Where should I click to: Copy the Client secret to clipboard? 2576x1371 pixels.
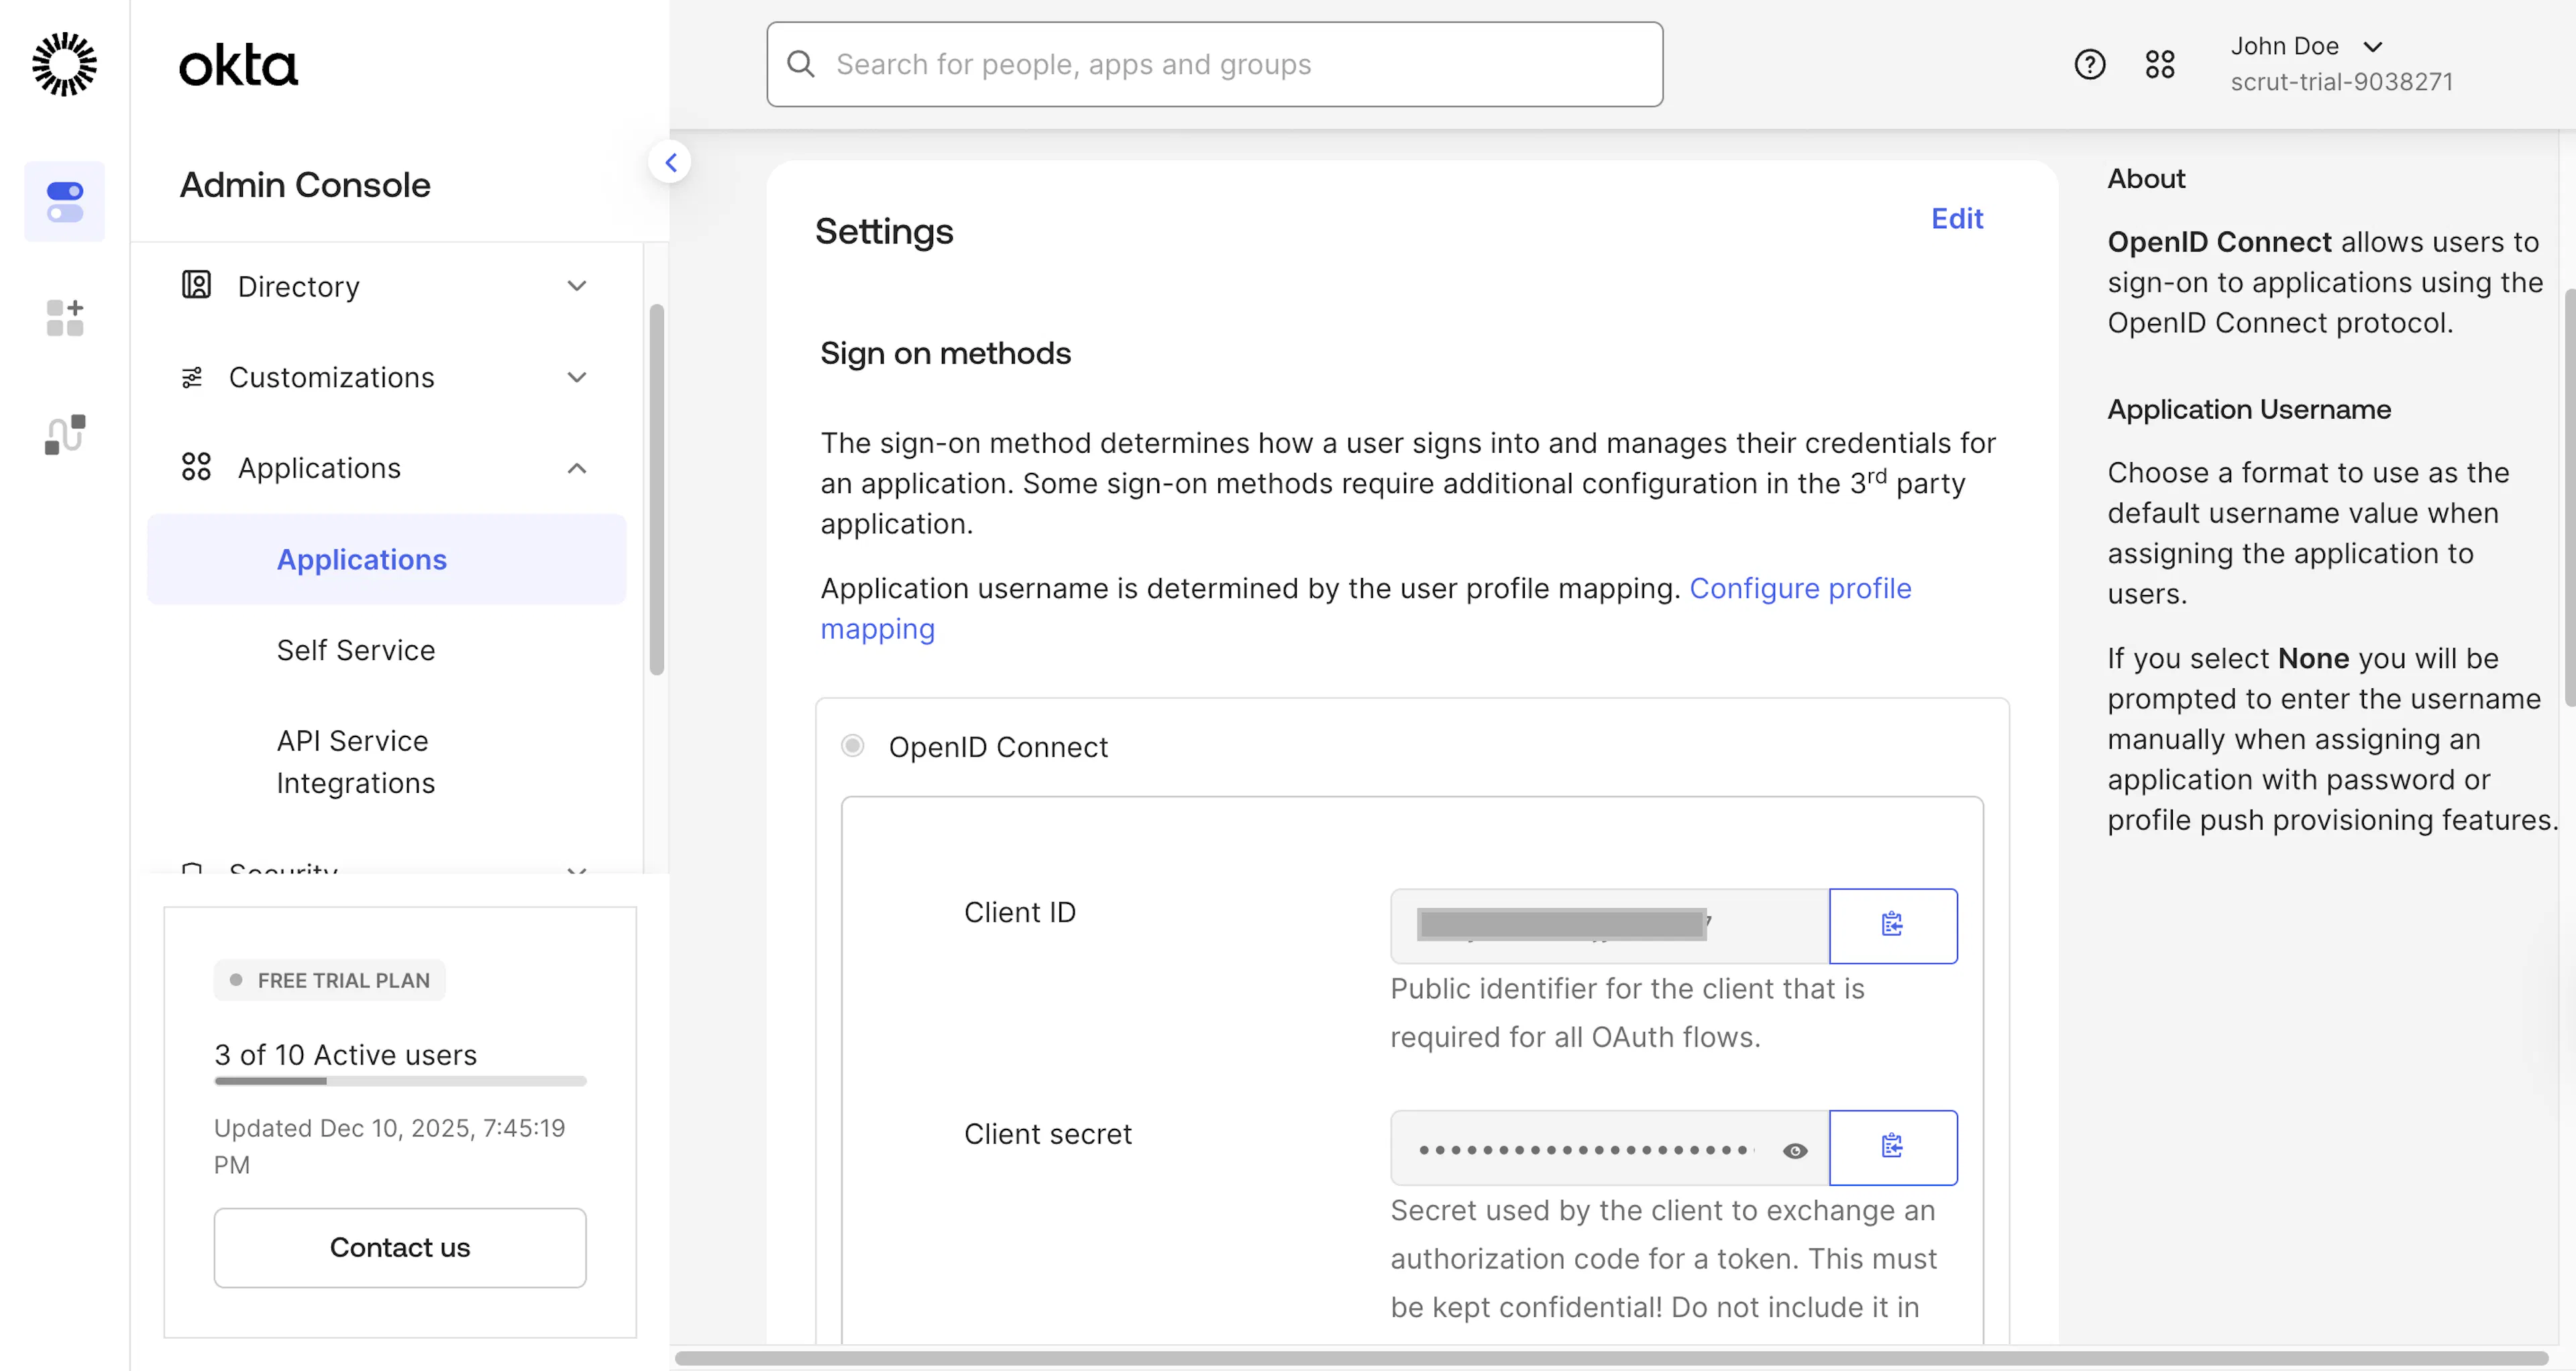1893,1147
